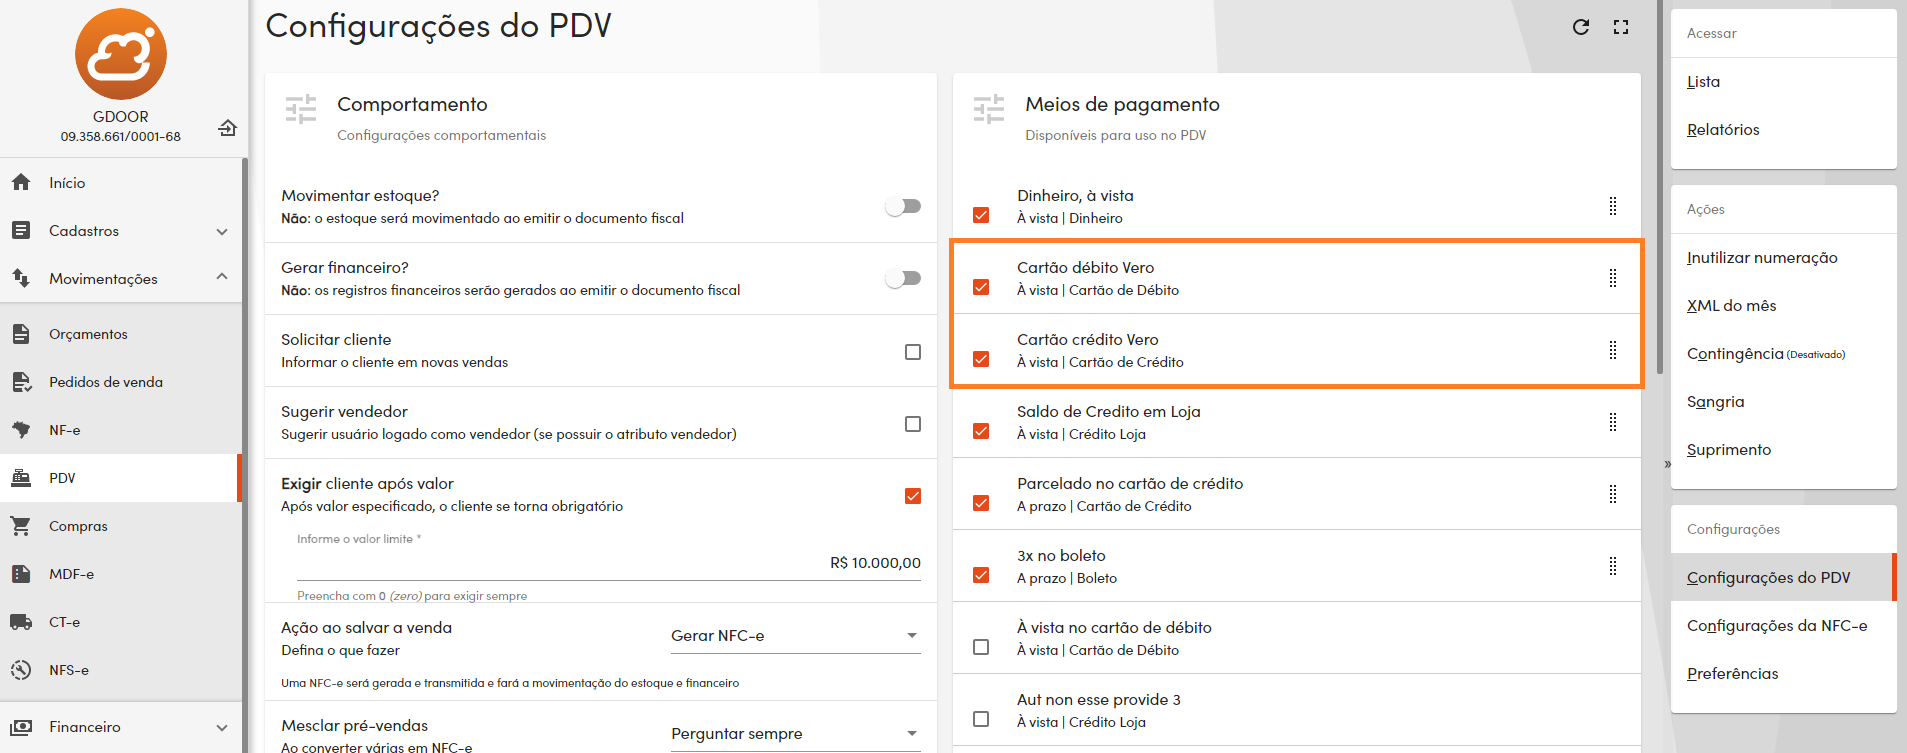1907x753 pixels.
Task: Uncheck Exigir cliente após valor
Action: click(x=913, y=496)
